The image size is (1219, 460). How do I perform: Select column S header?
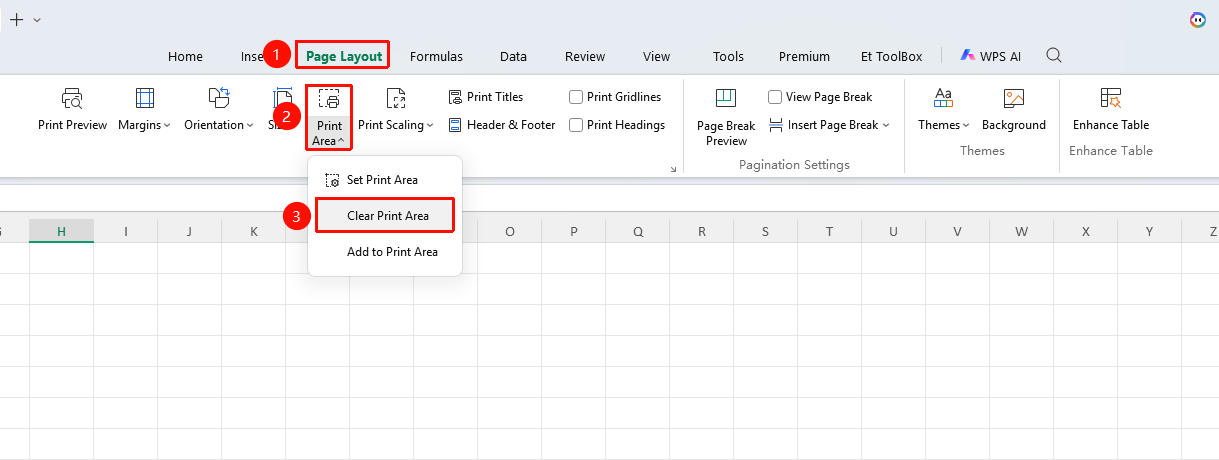tap(765, 231)
